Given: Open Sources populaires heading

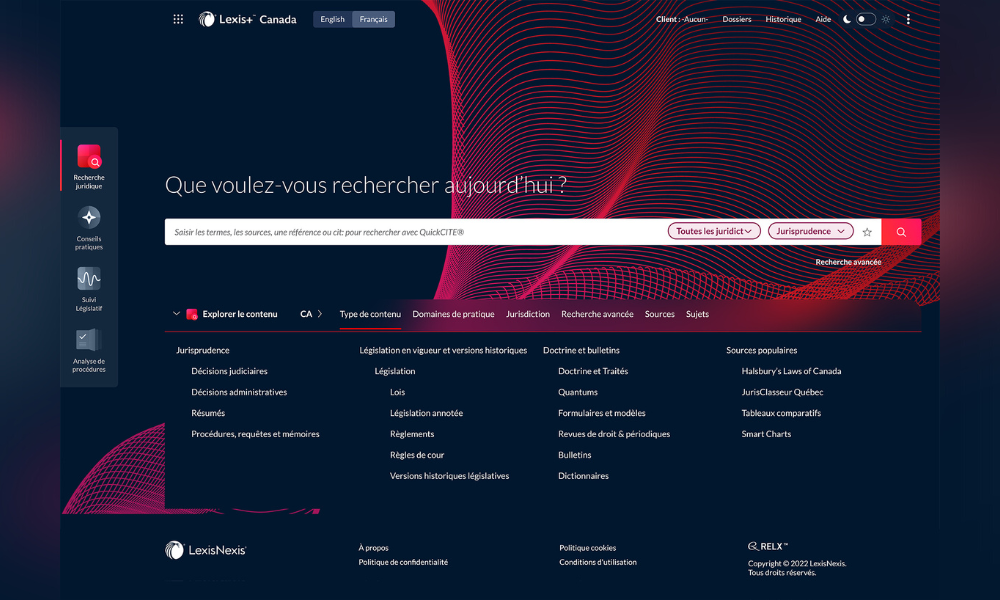Looking at the screenshot, I should (x=761, y=350).
